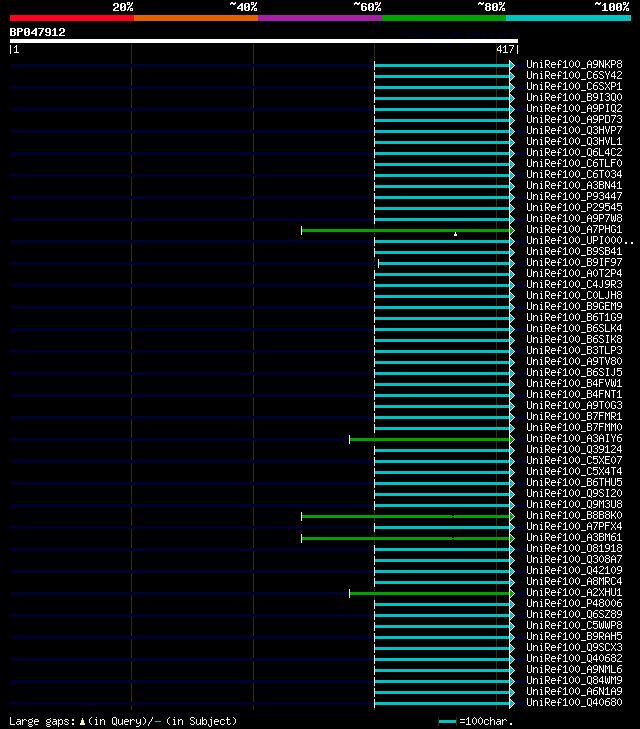Select the UniRef100_B4FVW1 label
This screenshot has height=729, width=640.
[x=574, y=383]
